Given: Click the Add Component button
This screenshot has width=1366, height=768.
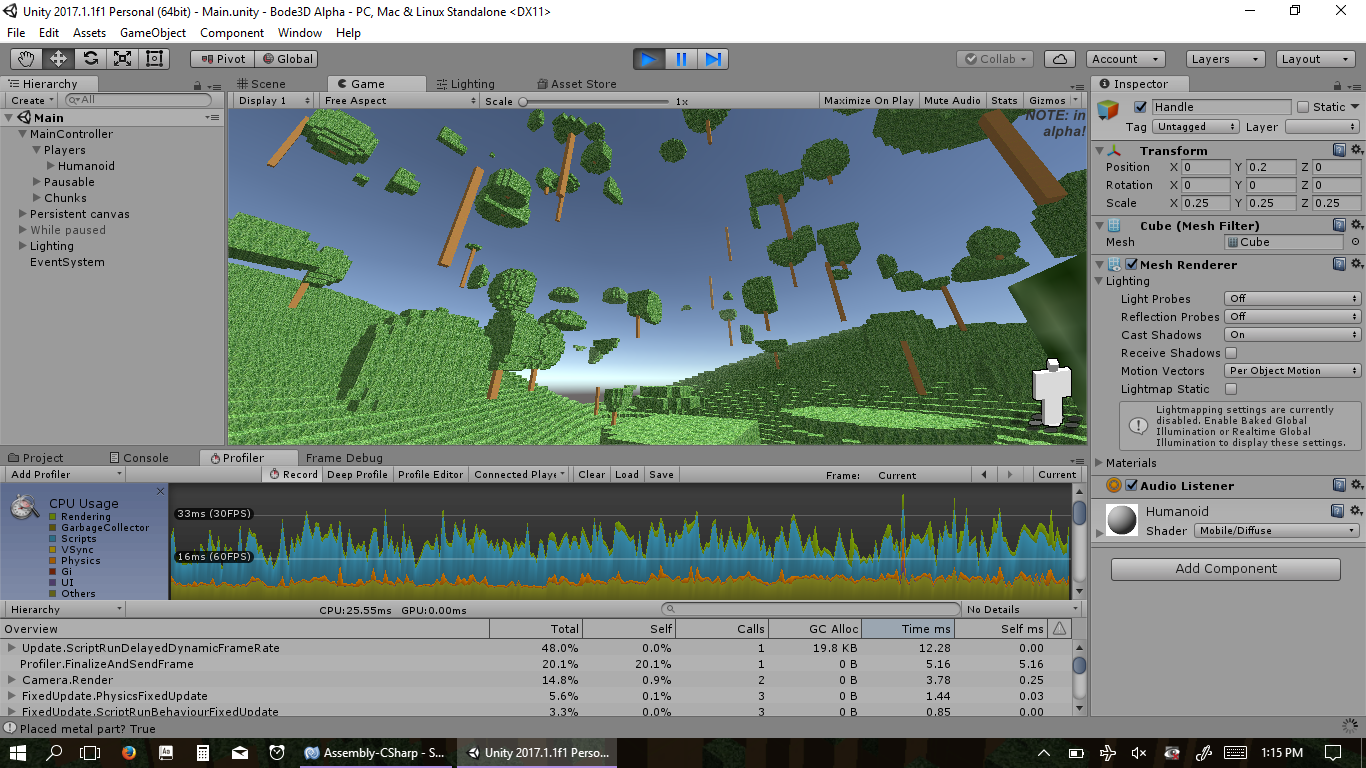Looking at the screenshot, I should pyautogui.click(x=1225, y=569).
